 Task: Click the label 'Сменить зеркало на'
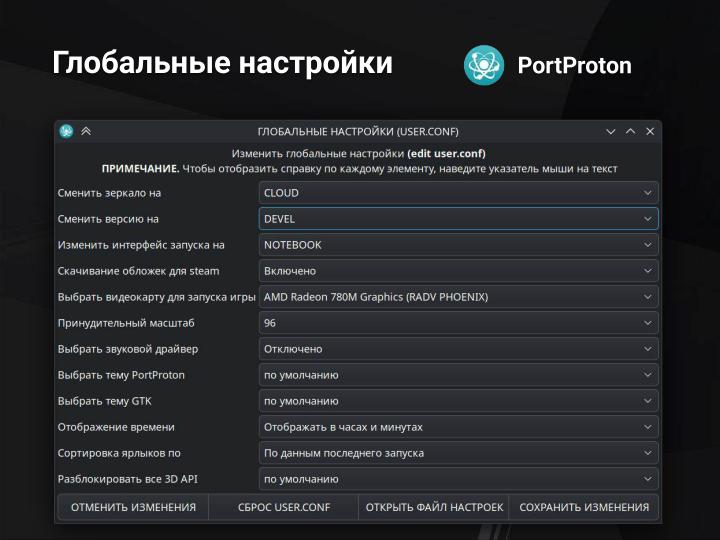pyautogui.click(x=109, y=193)
